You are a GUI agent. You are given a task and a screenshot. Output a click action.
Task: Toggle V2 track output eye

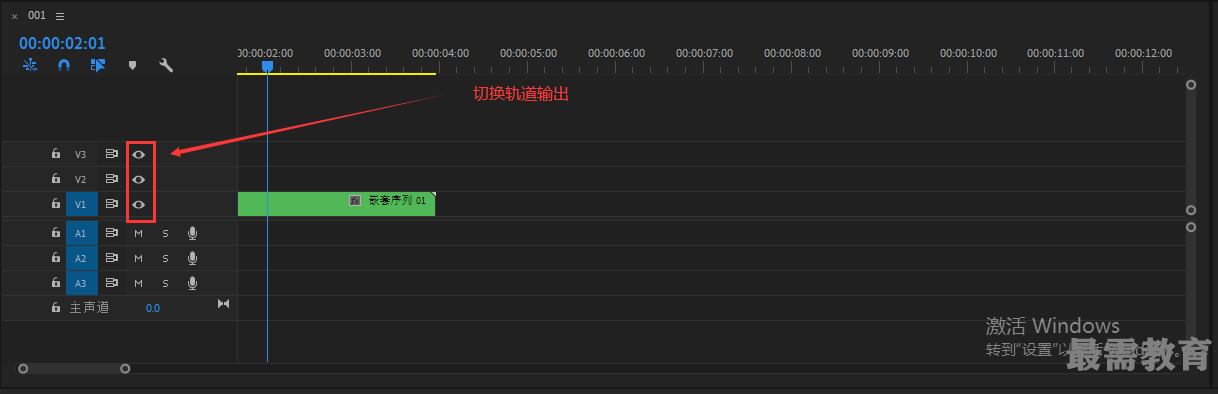pyautogui.click(x=139, y=179)
